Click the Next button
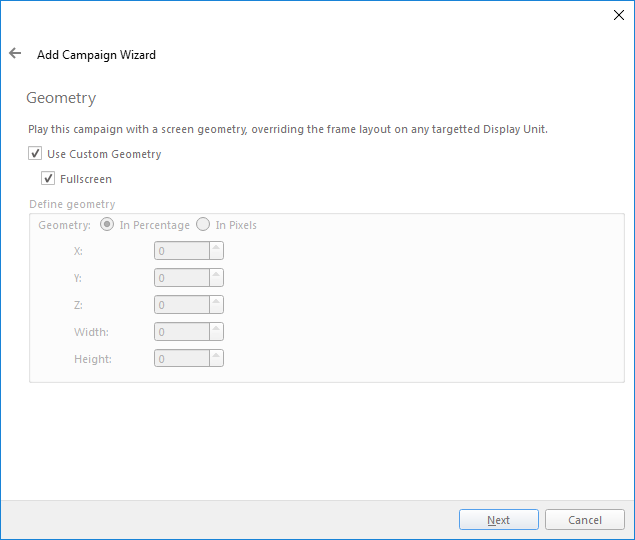635x540 pixels. tap(499, 520)
